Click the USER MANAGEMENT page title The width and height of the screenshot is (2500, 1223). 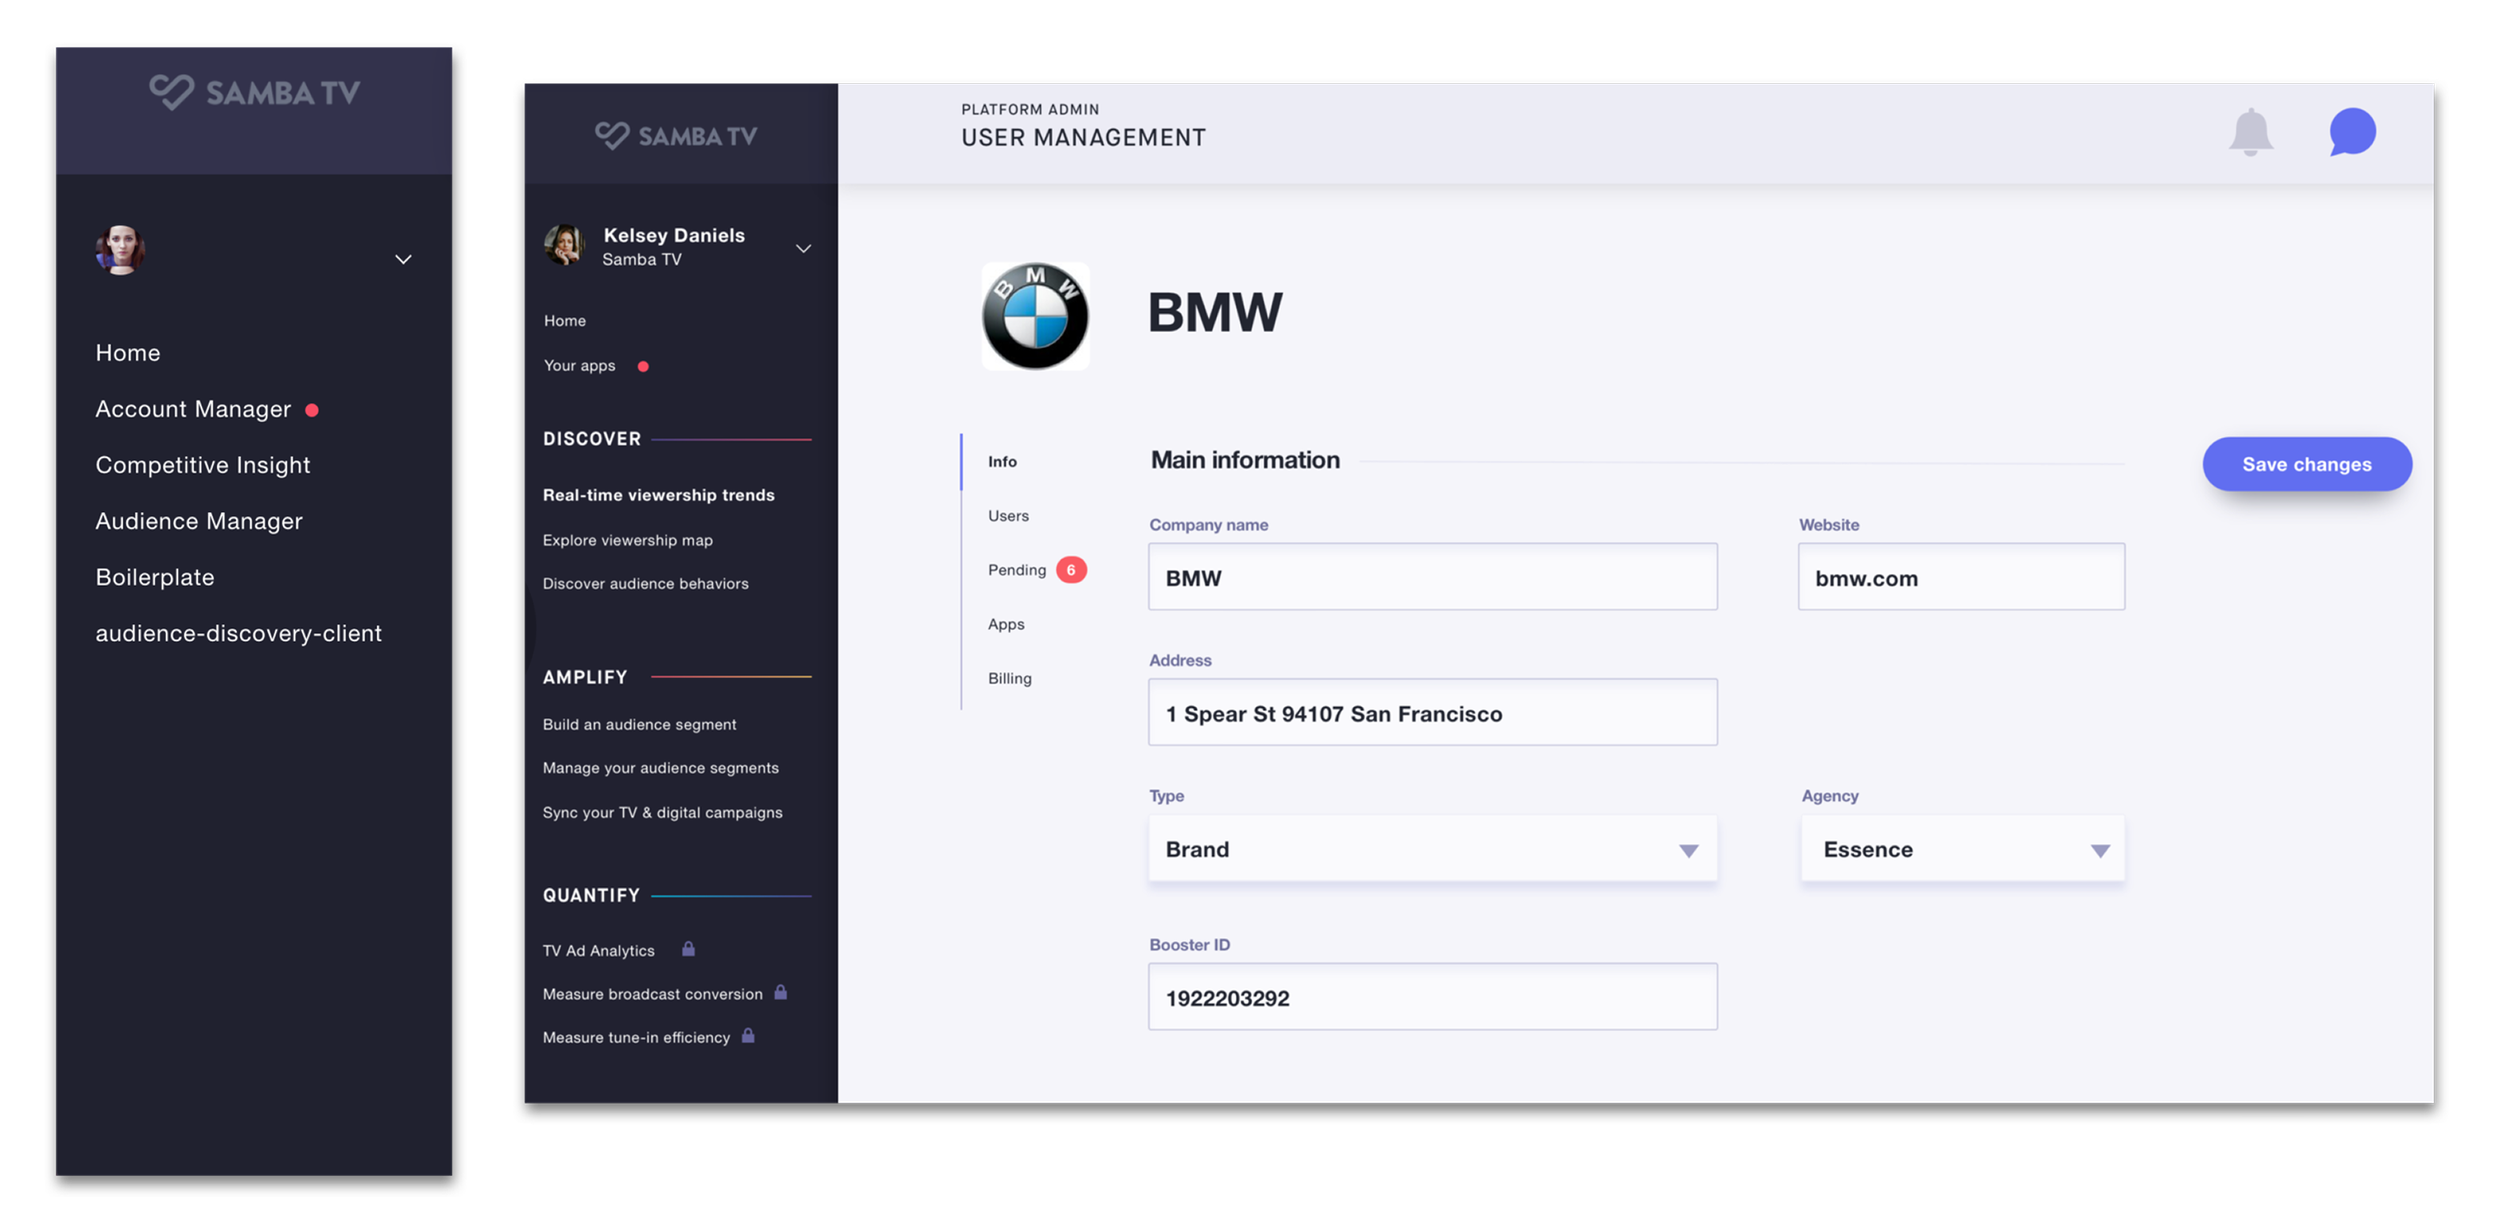coord(1083,138)
